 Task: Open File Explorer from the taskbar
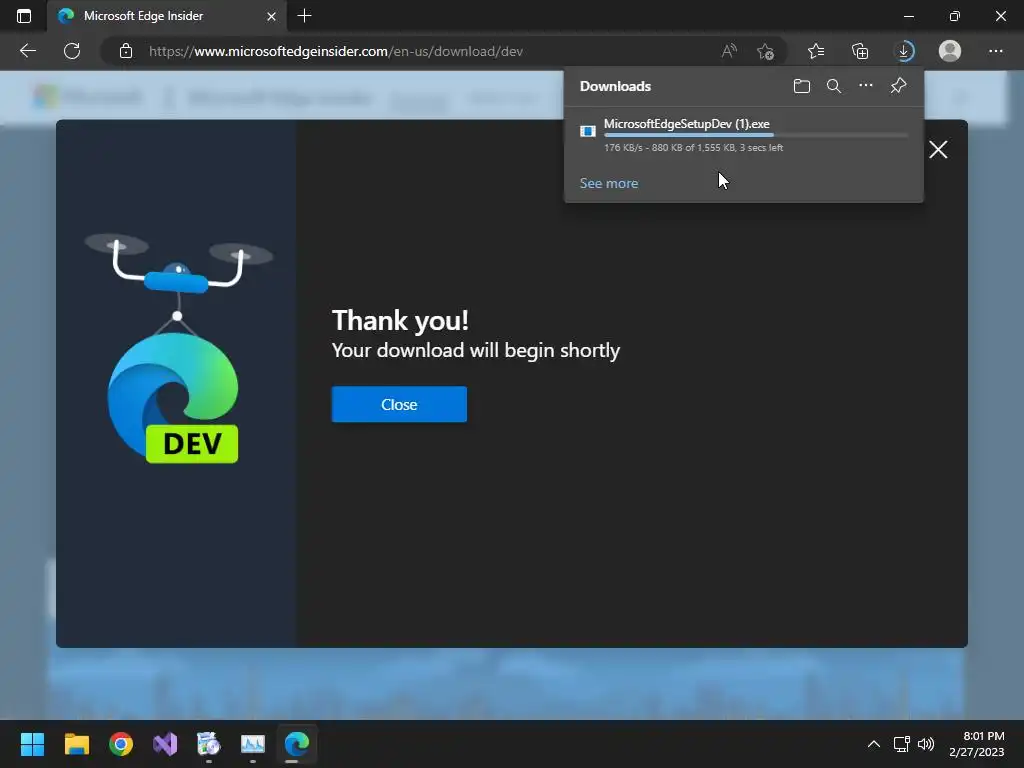76,744
